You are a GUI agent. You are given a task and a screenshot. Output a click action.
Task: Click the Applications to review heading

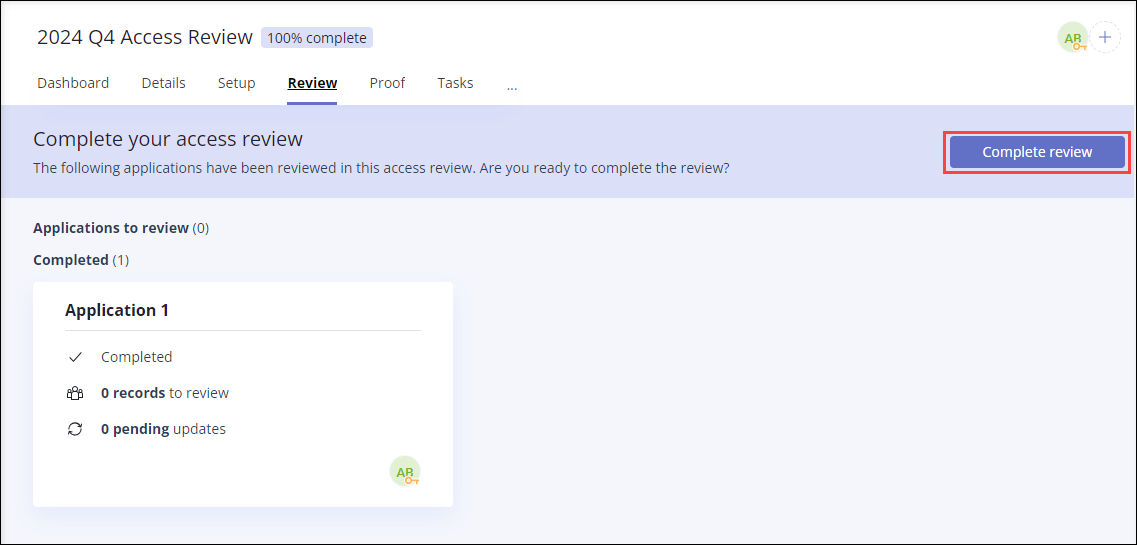point(121,228)
